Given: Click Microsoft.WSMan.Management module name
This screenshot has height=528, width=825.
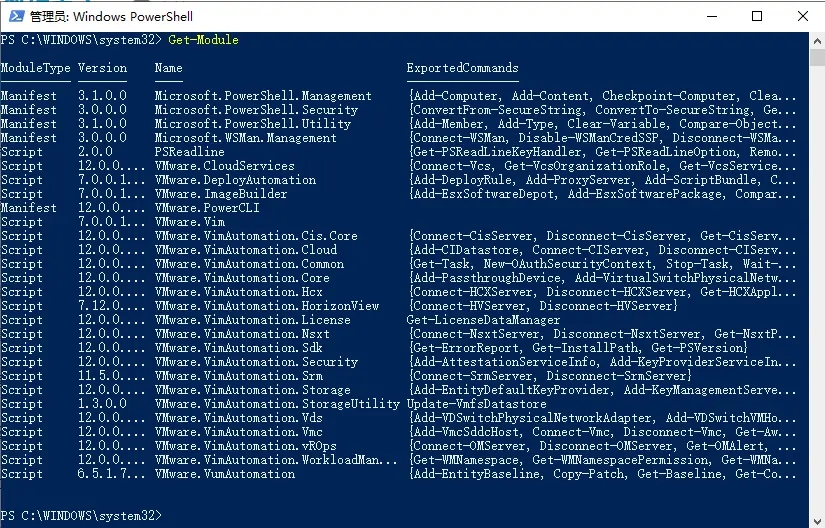Looking at the screenshot, I should [246, 138].
